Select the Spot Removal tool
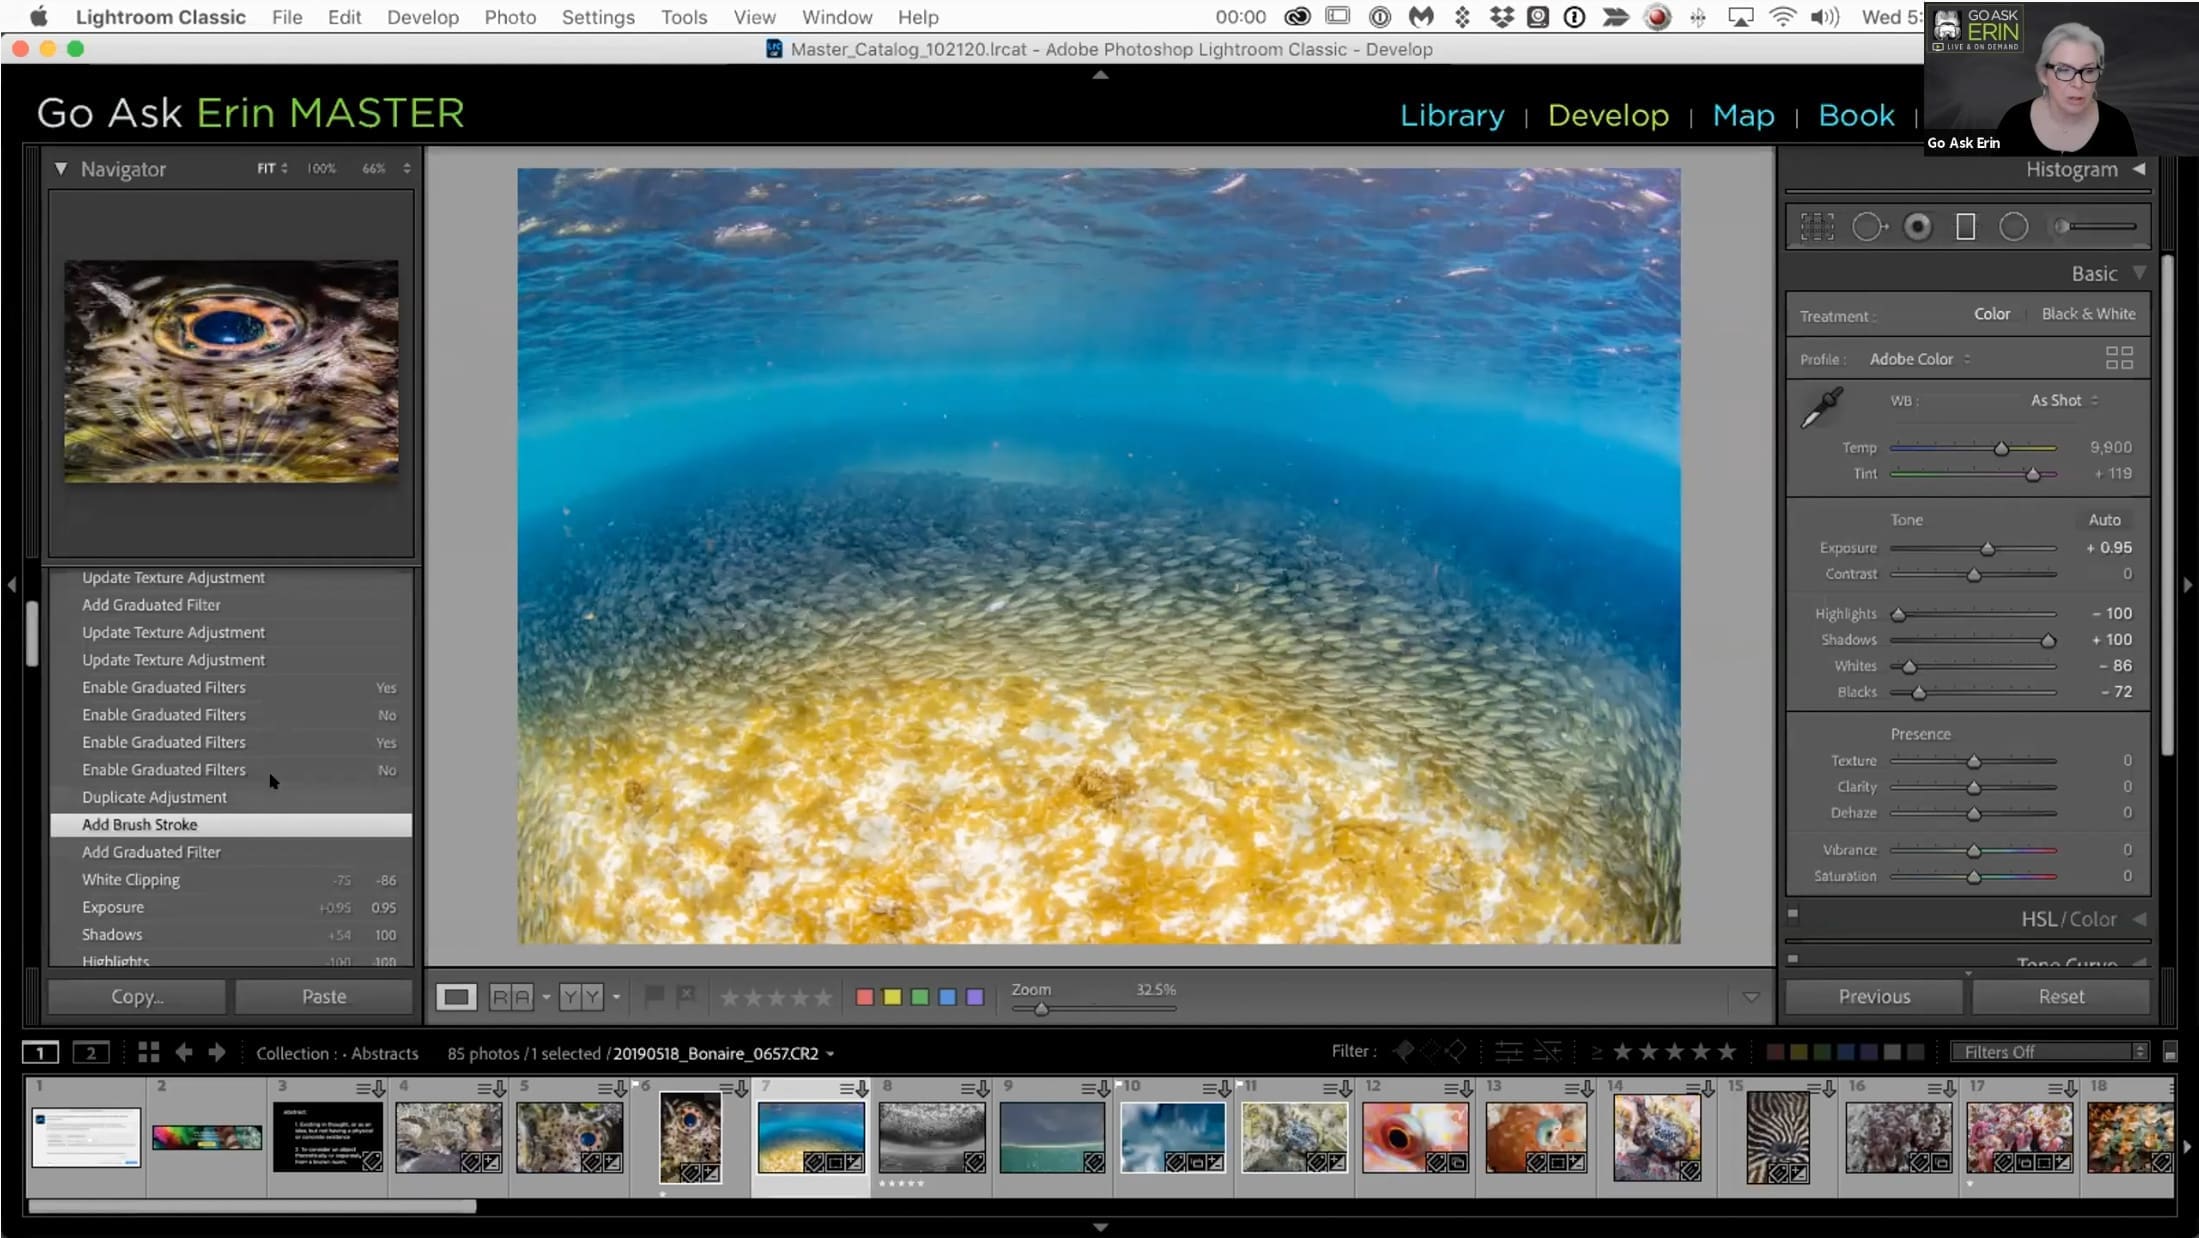 click(1868, 227)
